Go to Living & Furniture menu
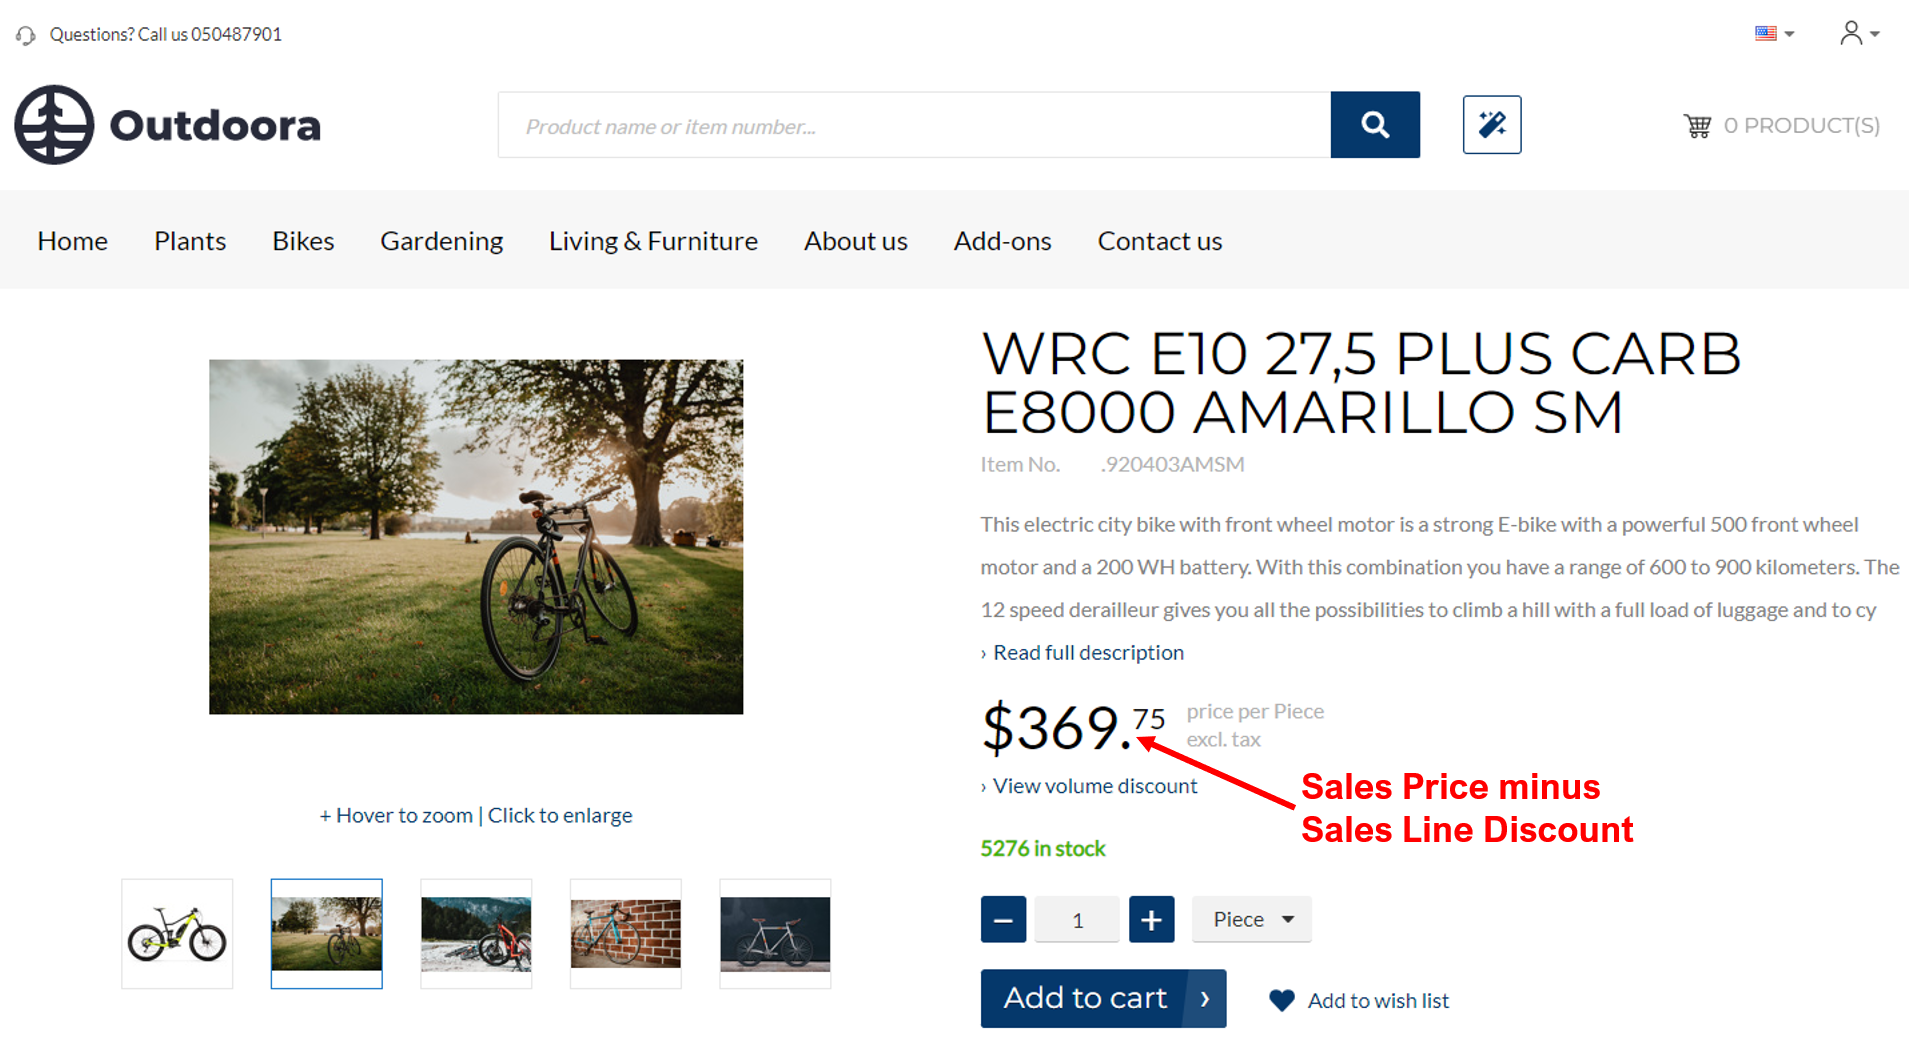The width and height of the screenshot is (1909, 1056). tap(653, 241)
